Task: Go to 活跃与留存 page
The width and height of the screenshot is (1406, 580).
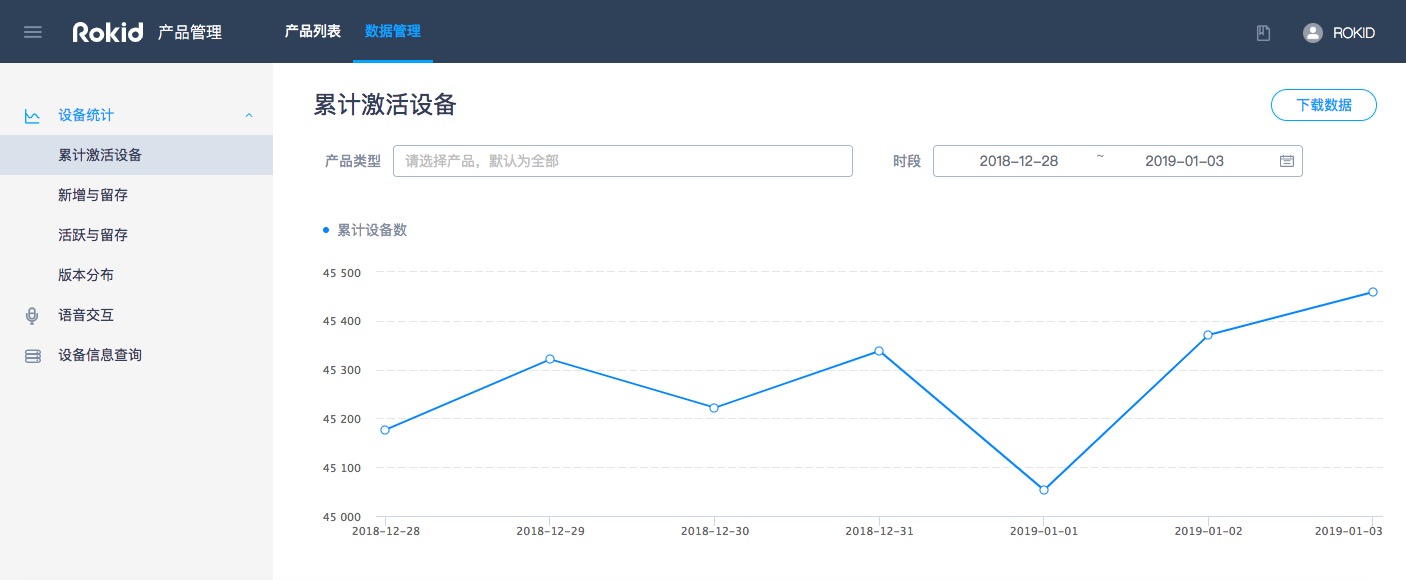Action: point(93,235)
